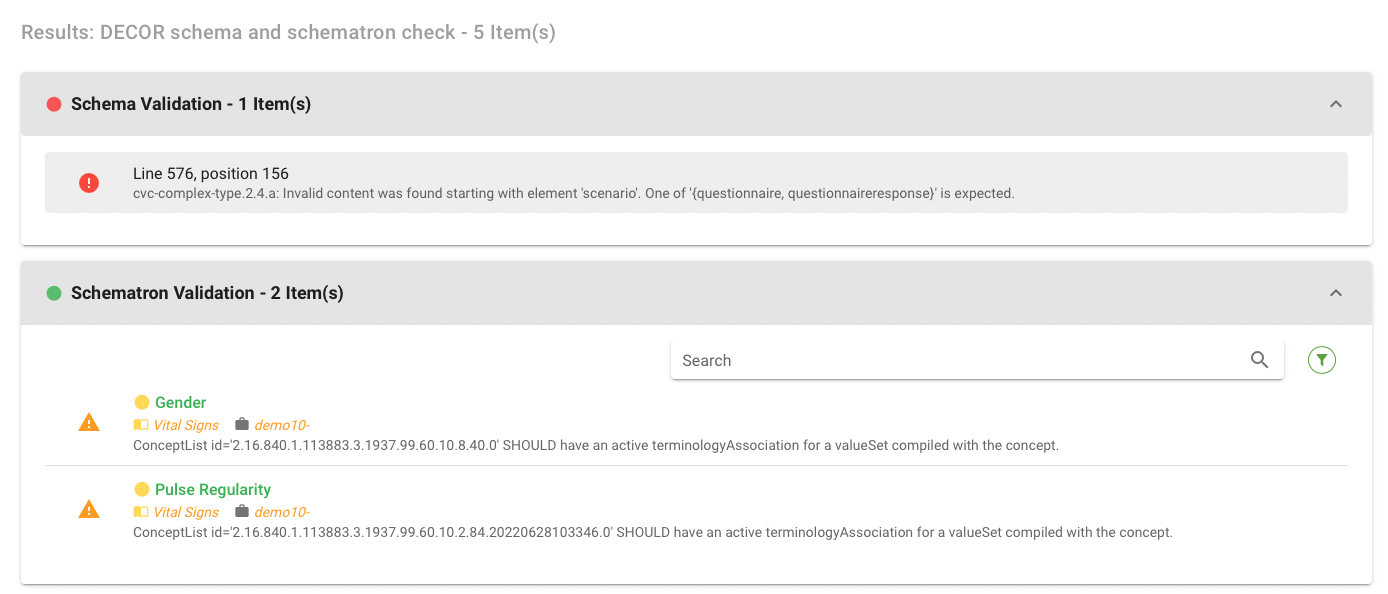Click the red error icon on the schema result

point(89,183)
